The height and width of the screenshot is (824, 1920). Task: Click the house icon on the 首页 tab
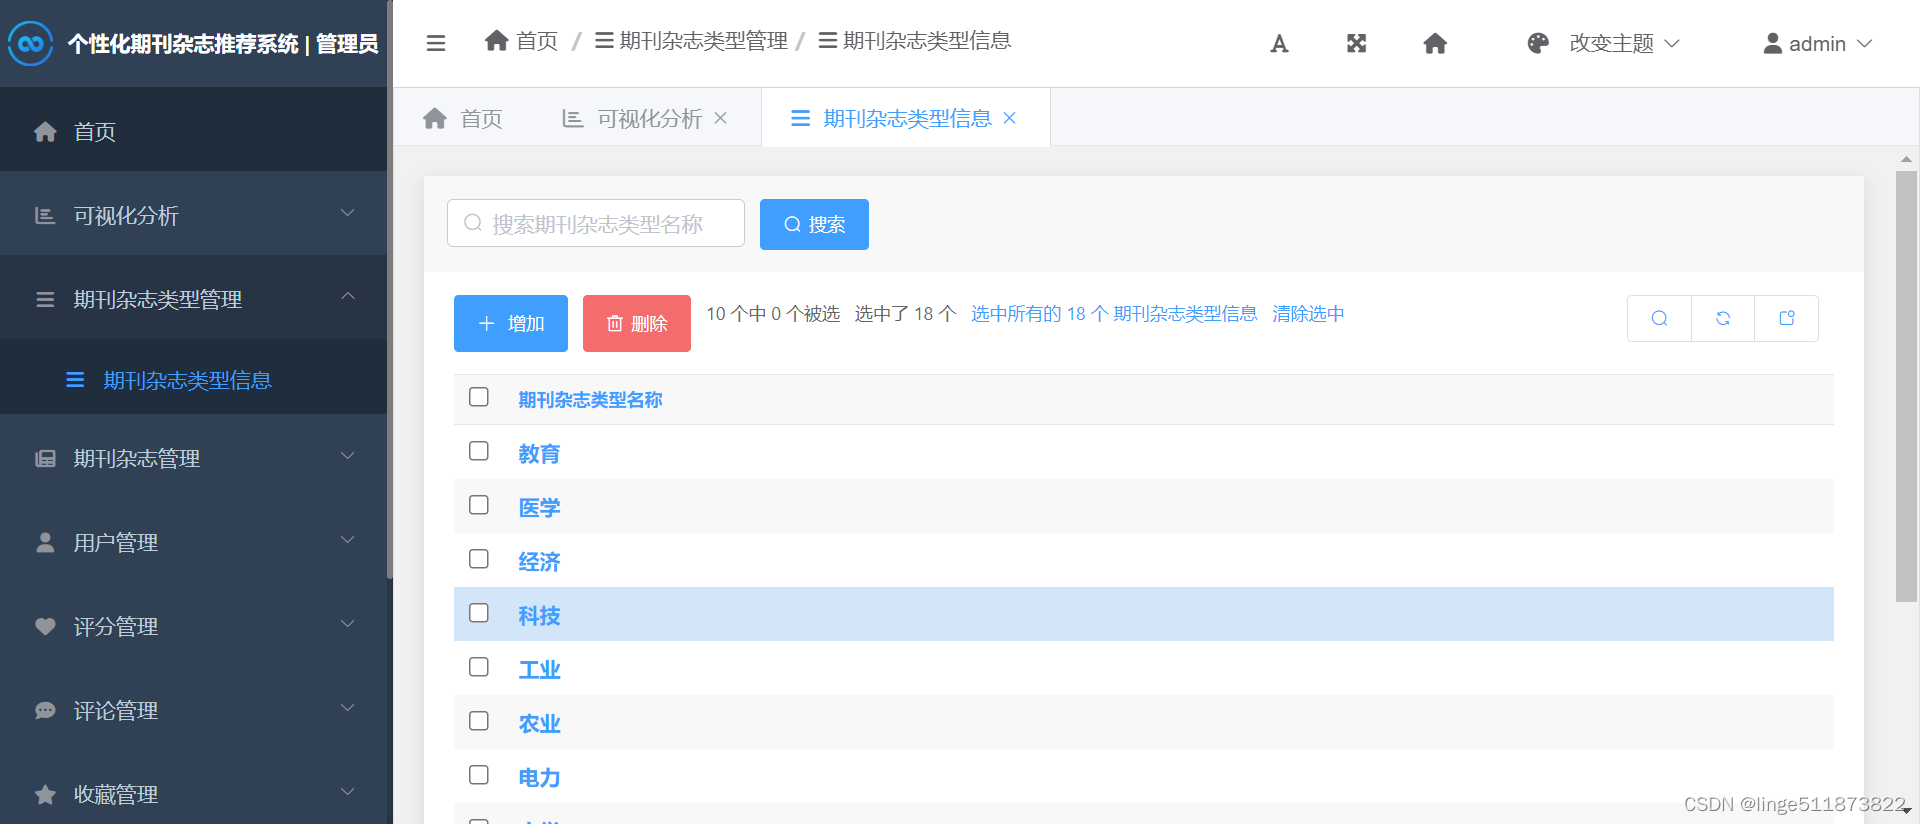[x=435, y=118]
